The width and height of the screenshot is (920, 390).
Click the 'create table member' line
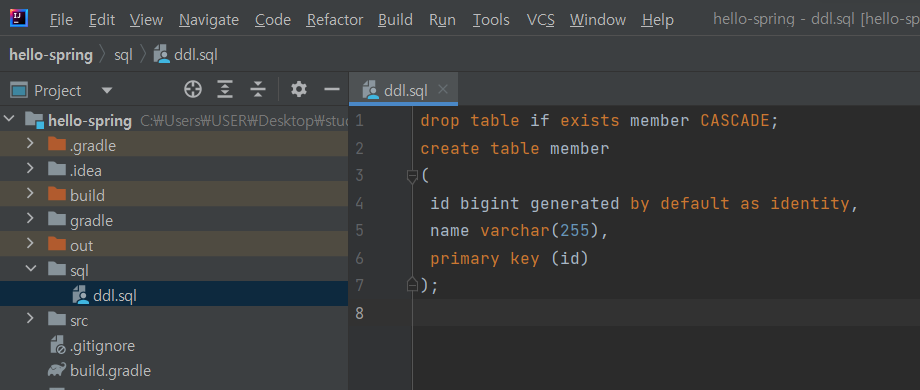click(x=515, y=148)
